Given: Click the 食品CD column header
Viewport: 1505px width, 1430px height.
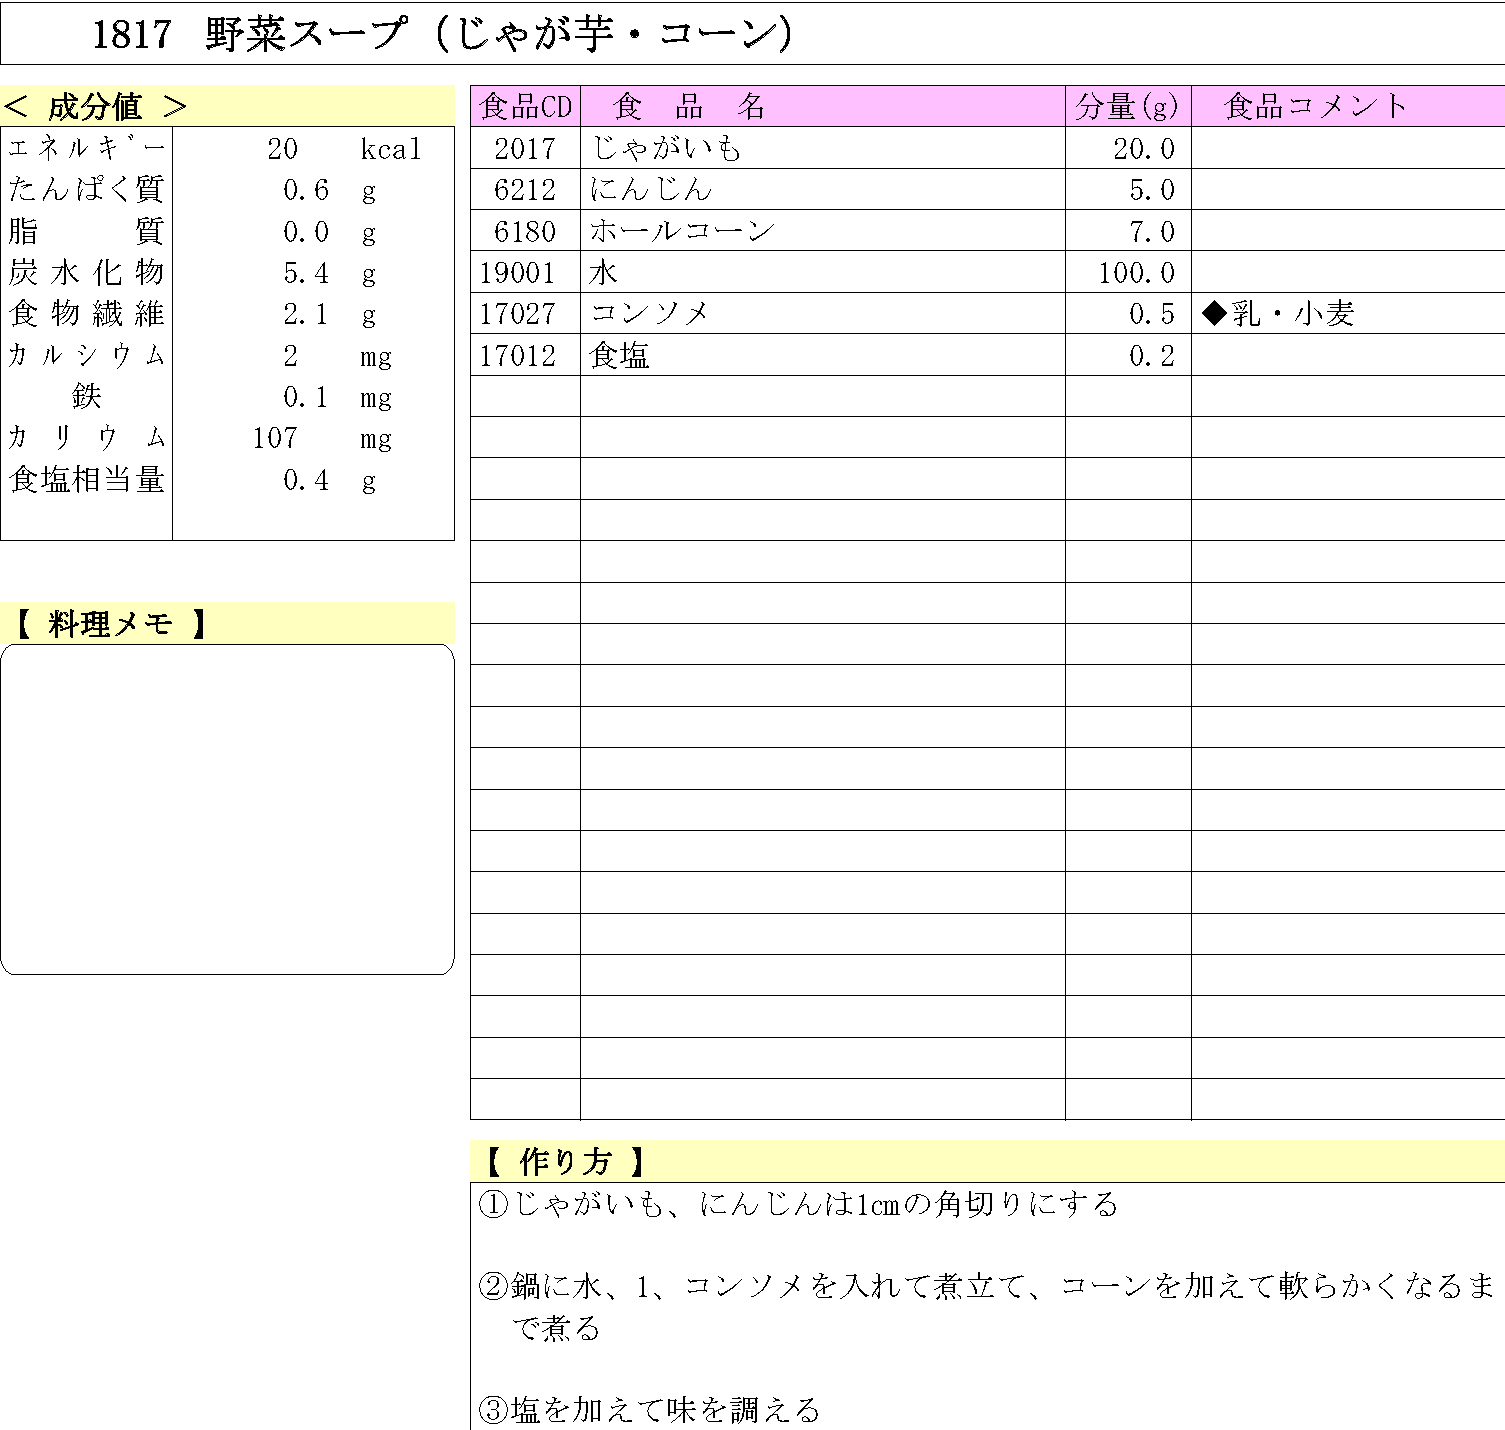Looking at the screenshot, I should click(525, 106).
